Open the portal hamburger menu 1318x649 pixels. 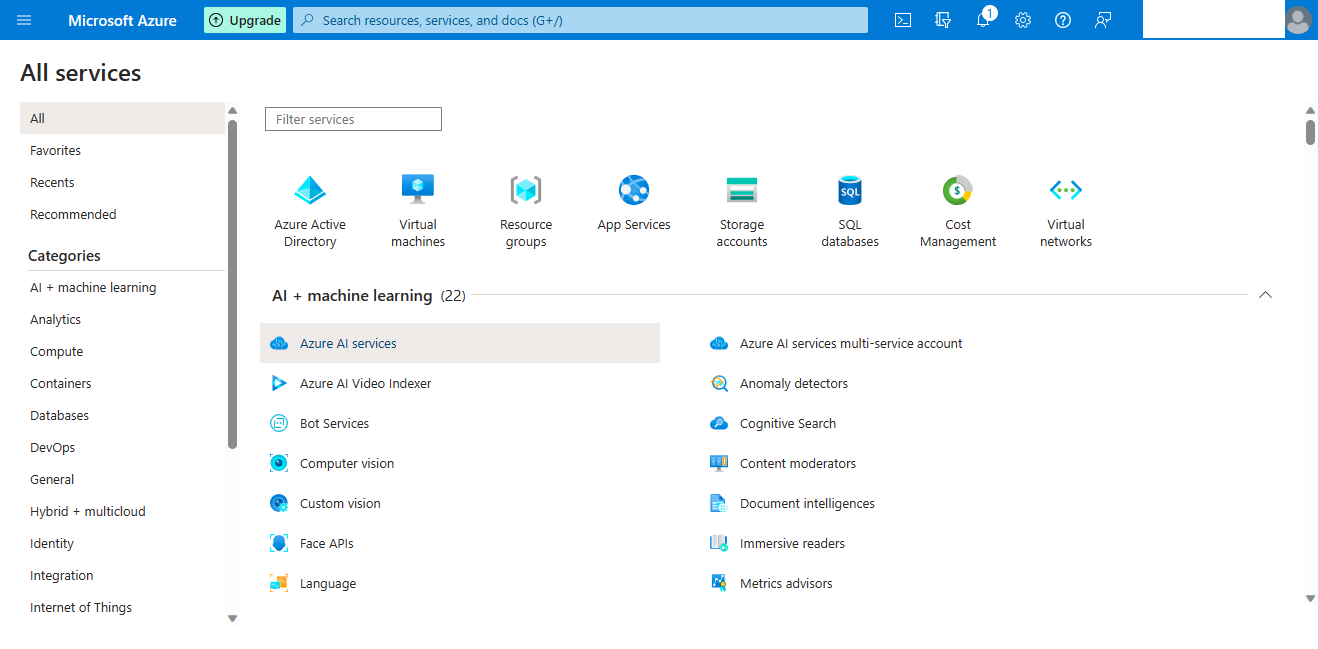click(x=25, y=20)
